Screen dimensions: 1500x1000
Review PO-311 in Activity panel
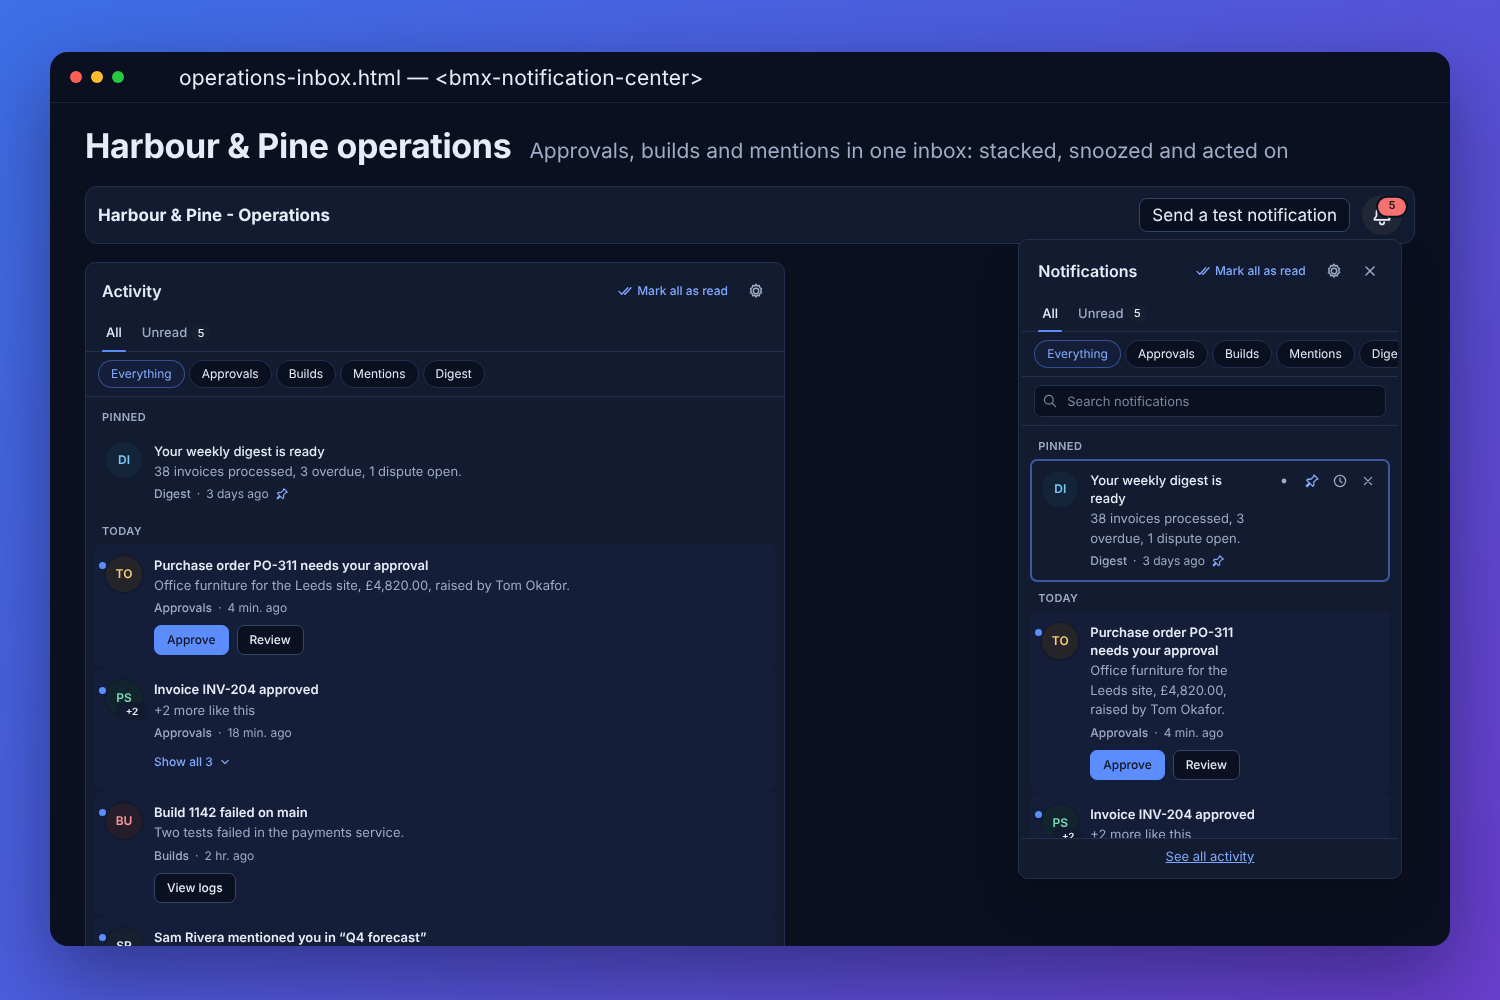point(270,640)
